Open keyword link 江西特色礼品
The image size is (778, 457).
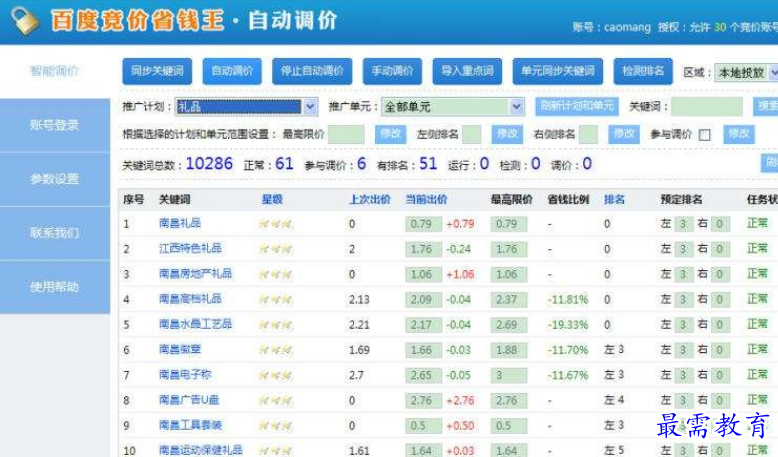pyautogui.click(x=190, y=248)
